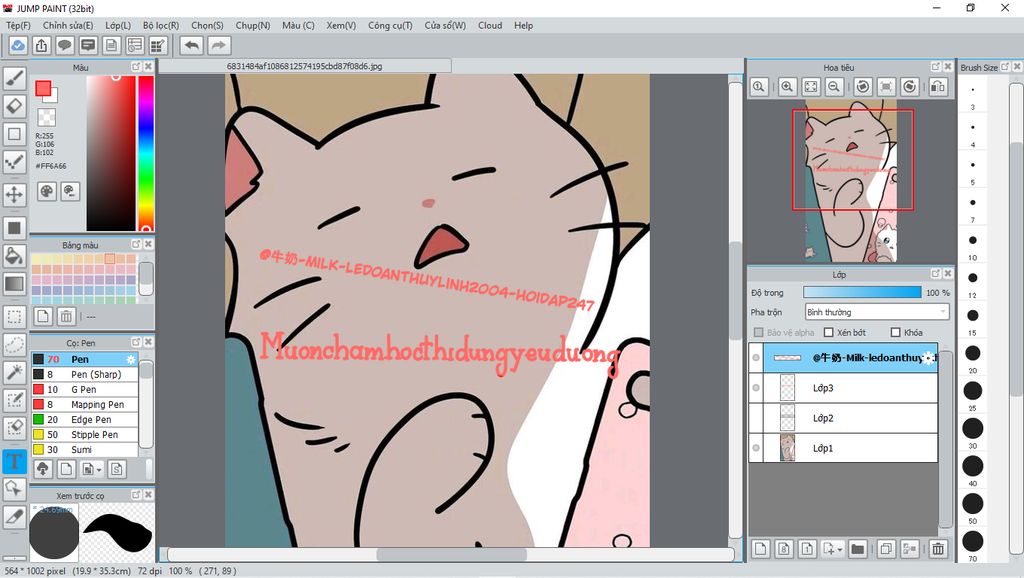Toggle visibility of Lớp1 layer

click(756, 448)
